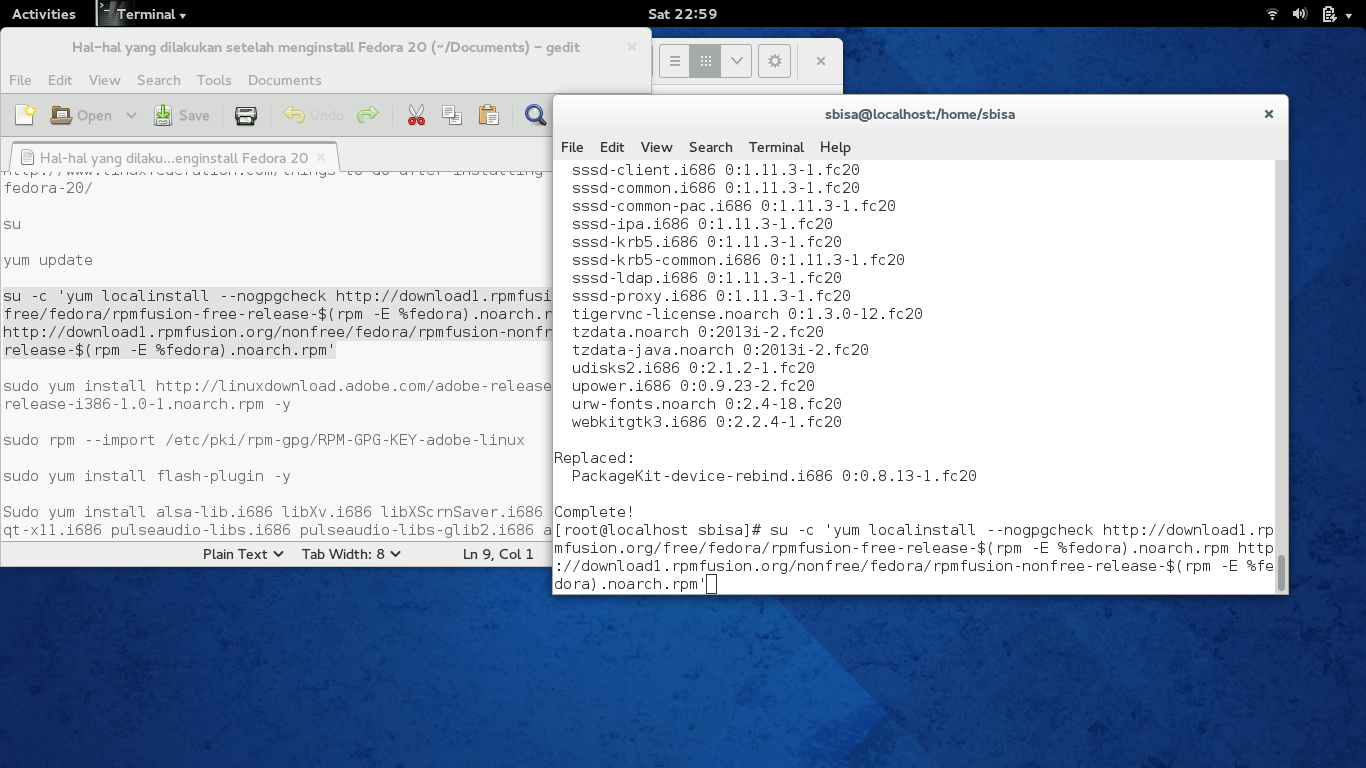Redo the last undone action in gedit

368,115
